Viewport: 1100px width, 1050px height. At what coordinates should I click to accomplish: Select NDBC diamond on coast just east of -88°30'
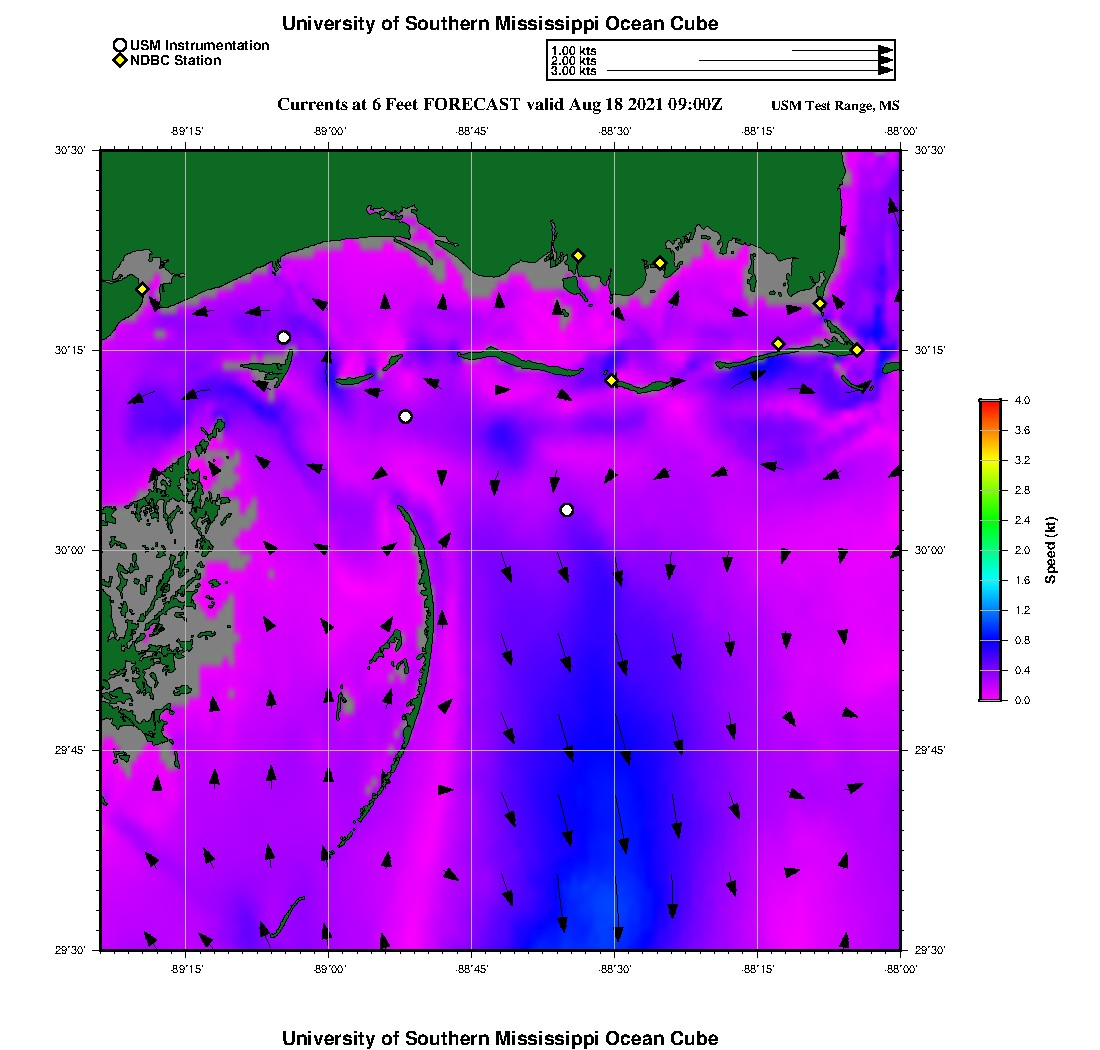660,263
